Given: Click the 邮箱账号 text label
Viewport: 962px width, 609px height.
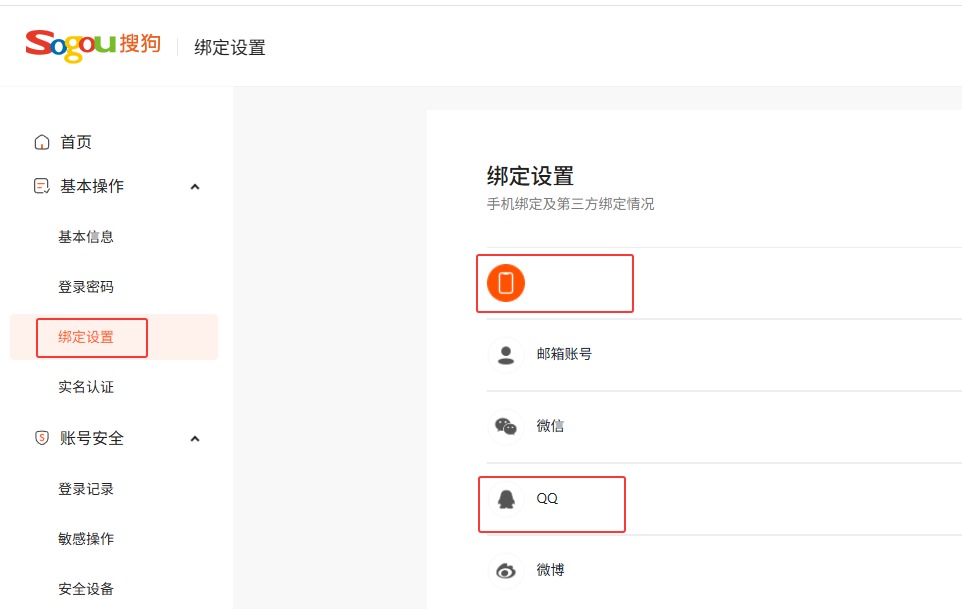Looking at the screenshot, I should coord(564,354).
